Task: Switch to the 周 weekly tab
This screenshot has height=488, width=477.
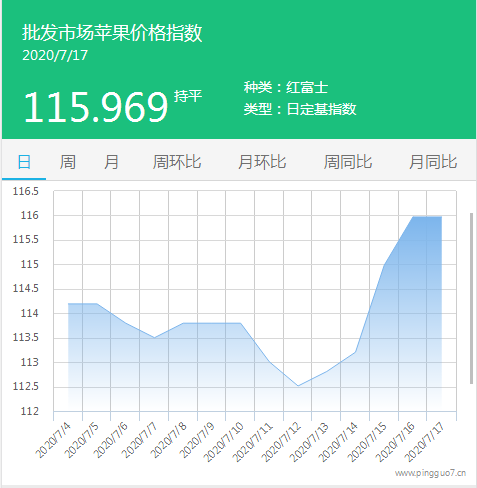Action: click(x=67, y=162)
